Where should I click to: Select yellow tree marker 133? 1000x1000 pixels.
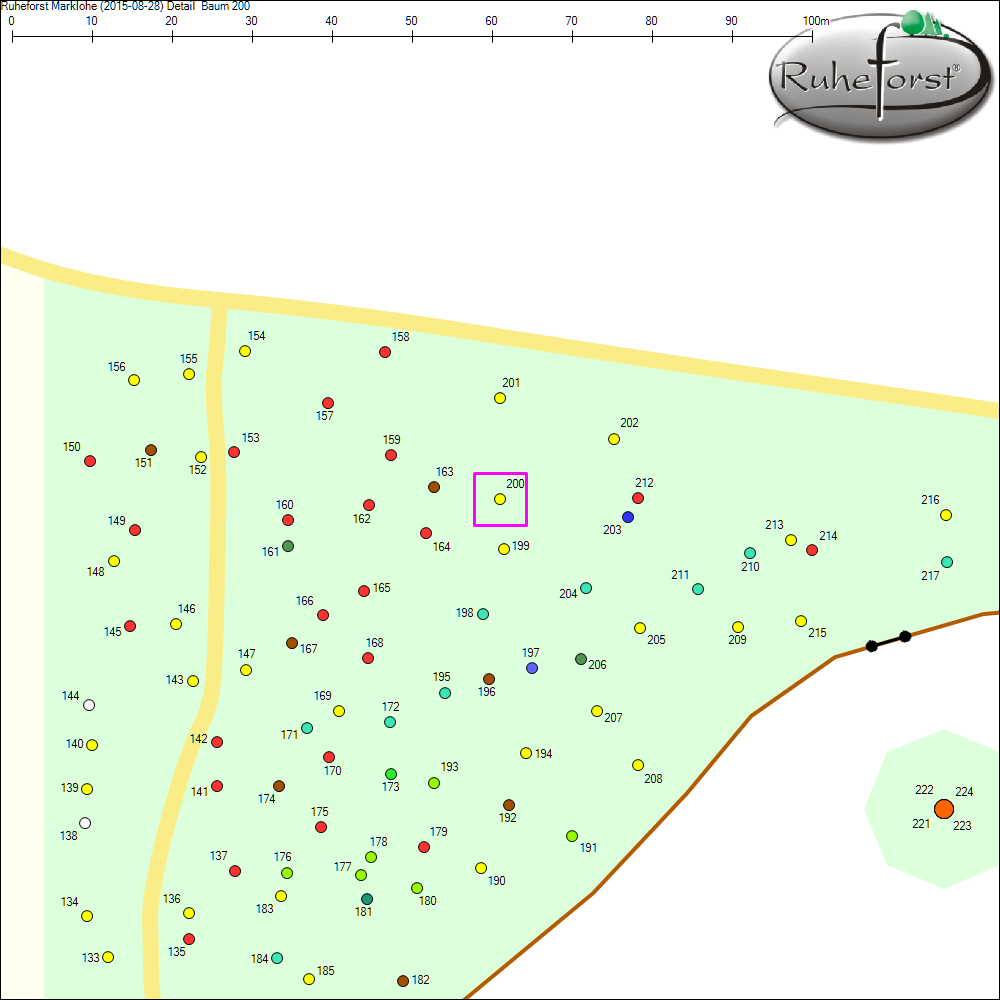pyautogui.click(x=108, y=957)
